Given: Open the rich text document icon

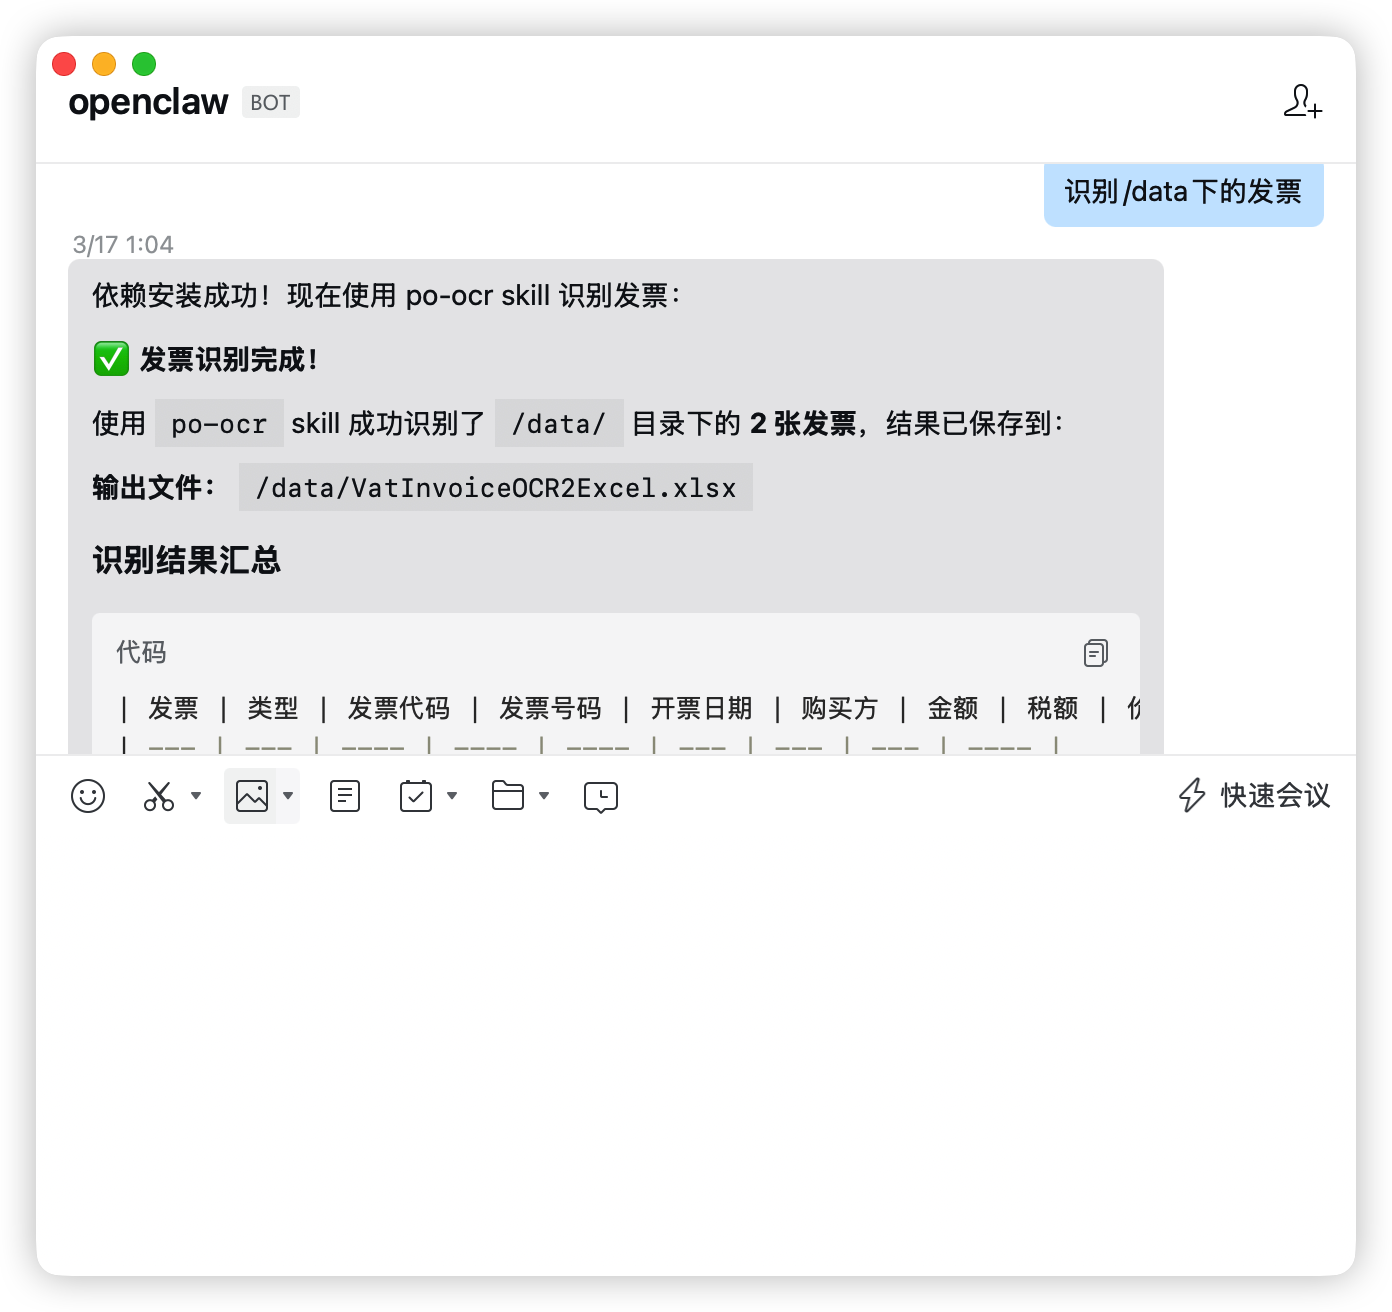Looking at the screenshot, I should [345, 796].
